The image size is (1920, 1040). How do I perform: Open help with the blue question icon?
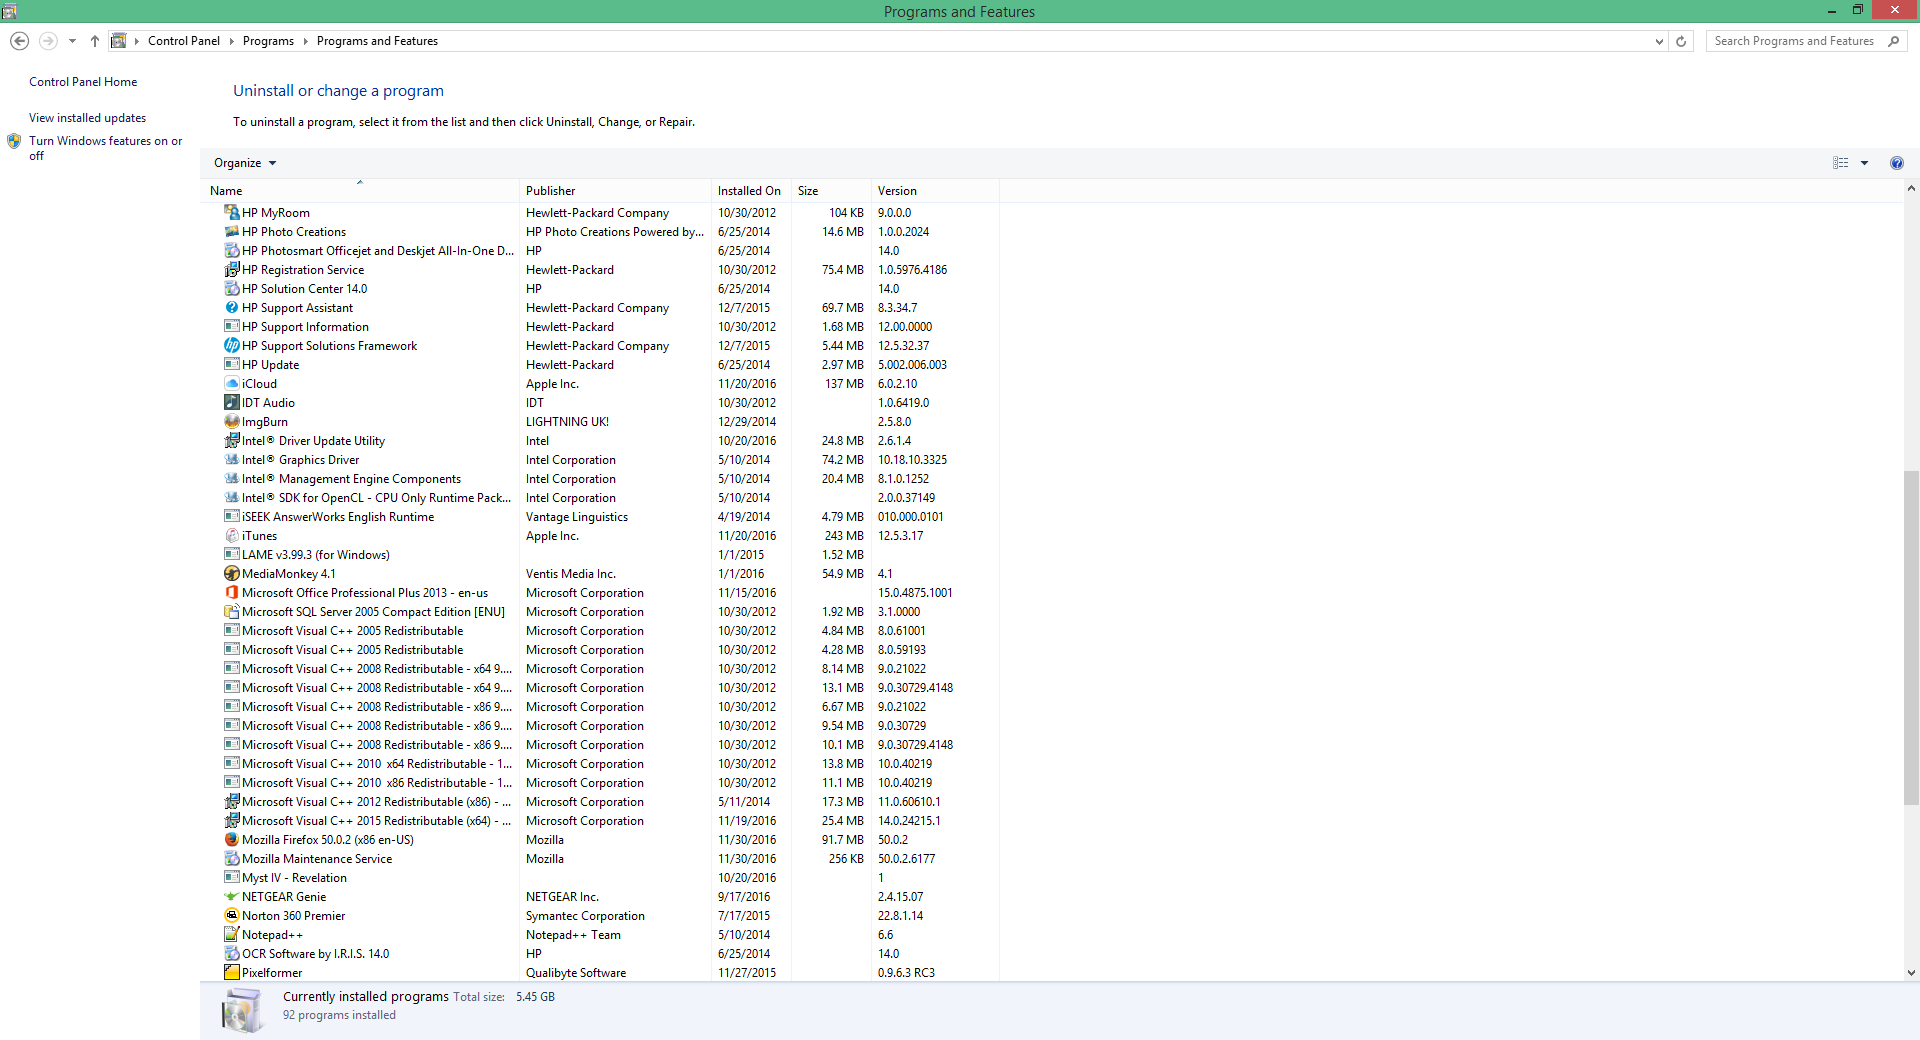click(1897, 163)
